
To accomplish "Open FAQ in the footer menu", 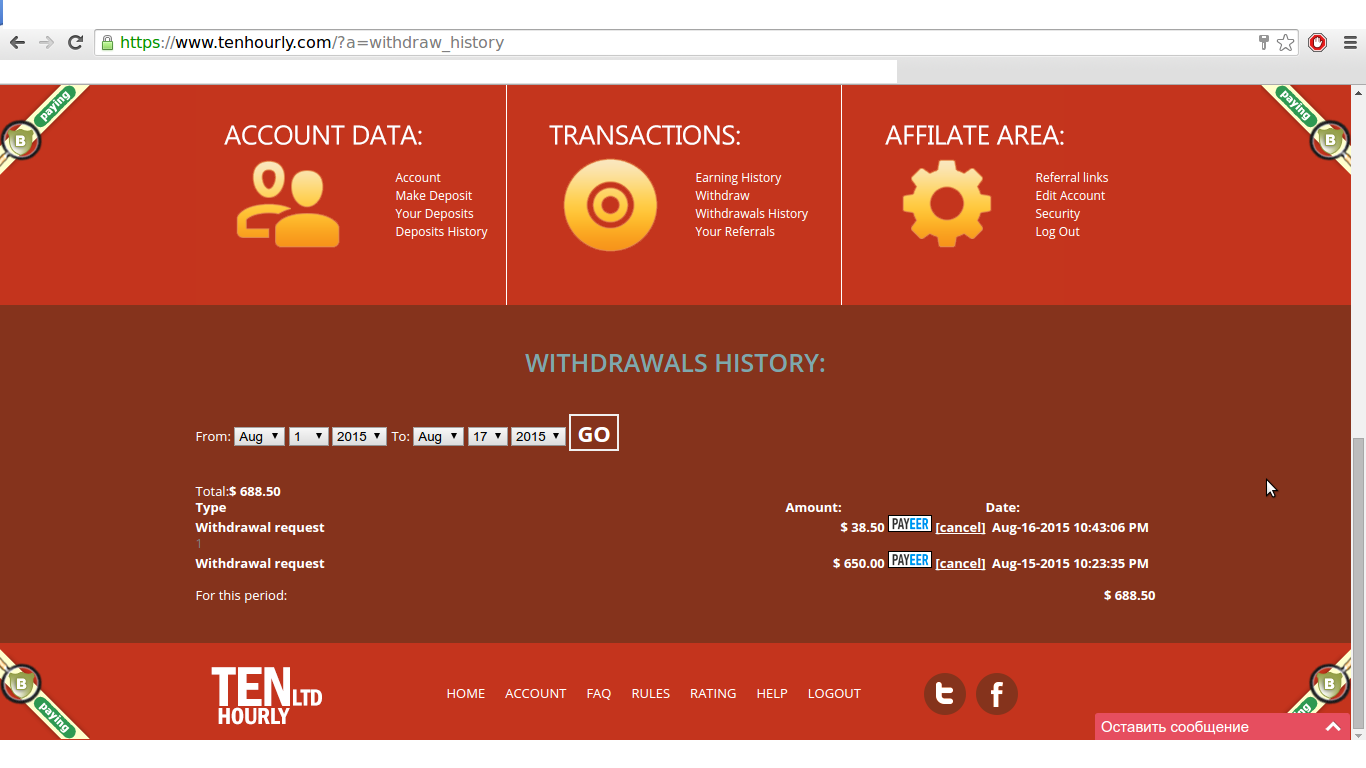I will click(598, 694).
